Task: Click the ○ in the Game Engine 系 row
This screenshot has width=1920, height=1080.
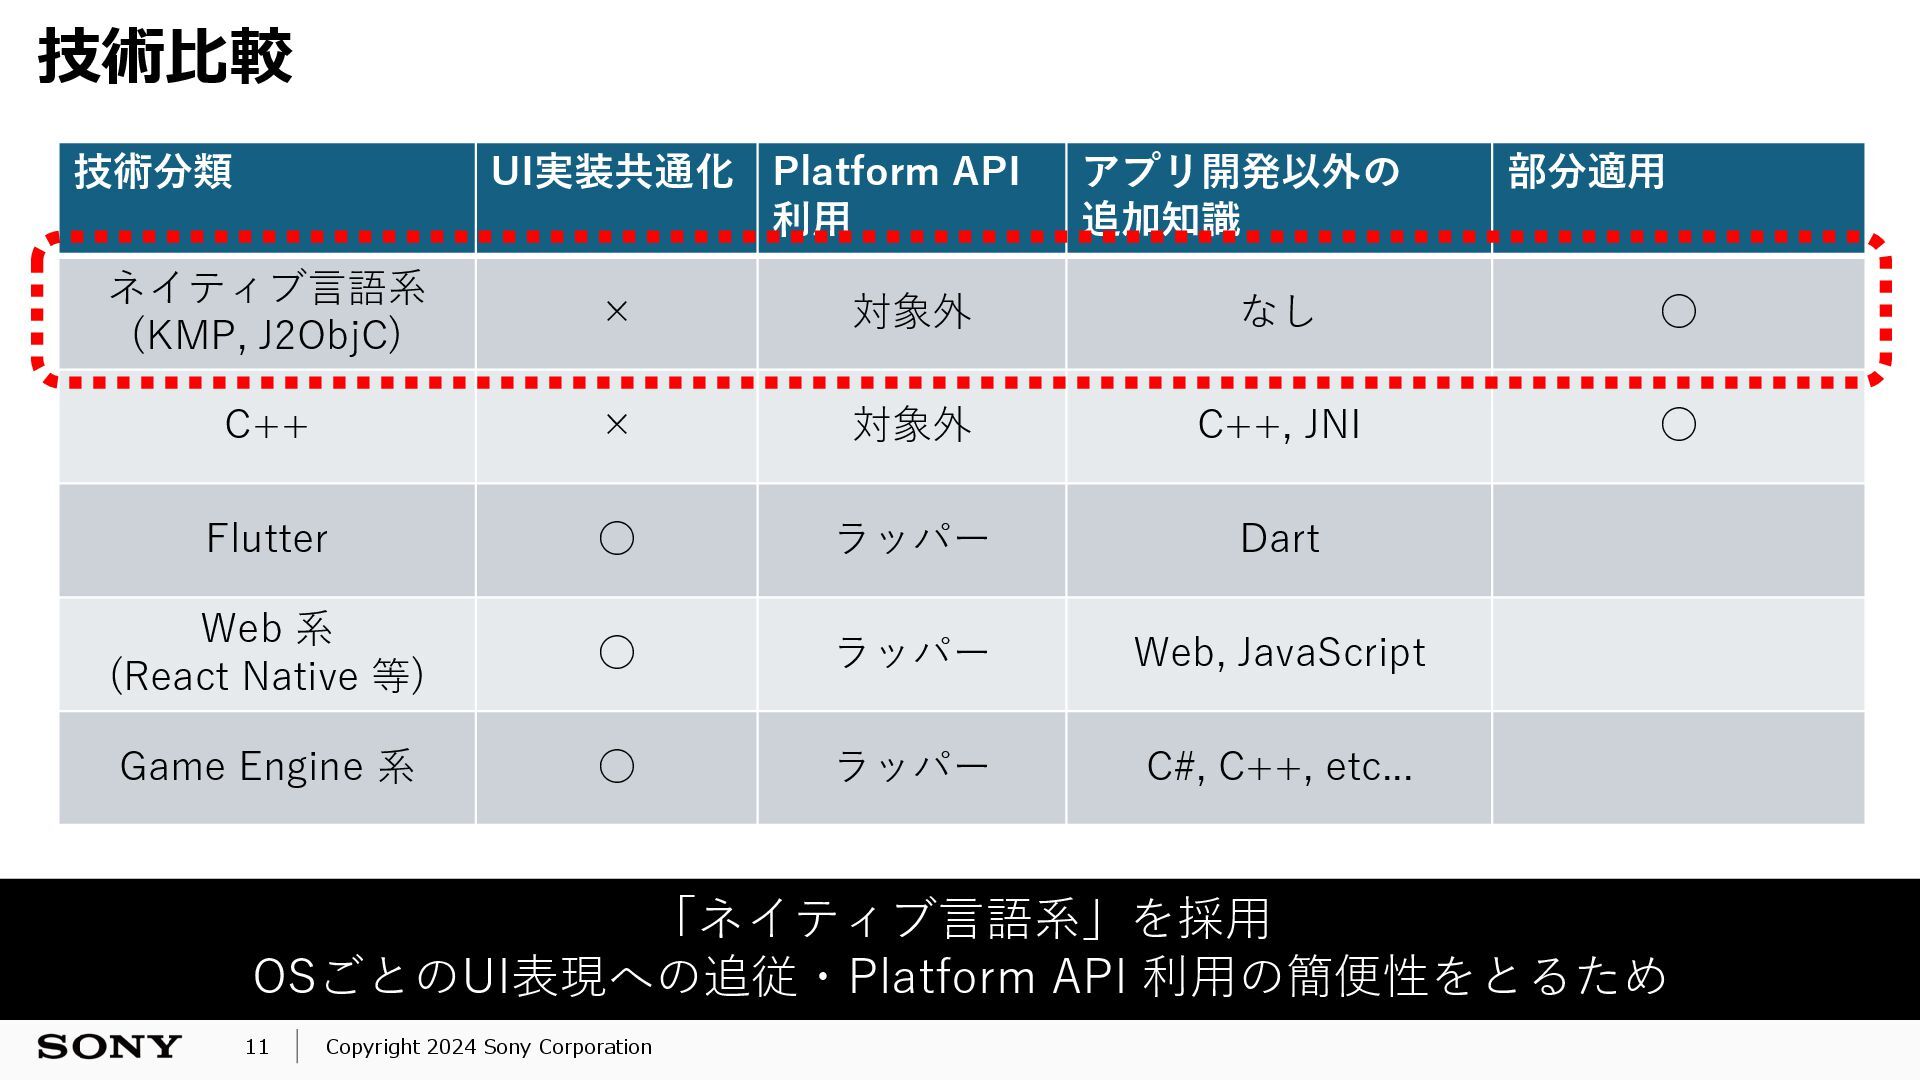Action: click(617, 767)
